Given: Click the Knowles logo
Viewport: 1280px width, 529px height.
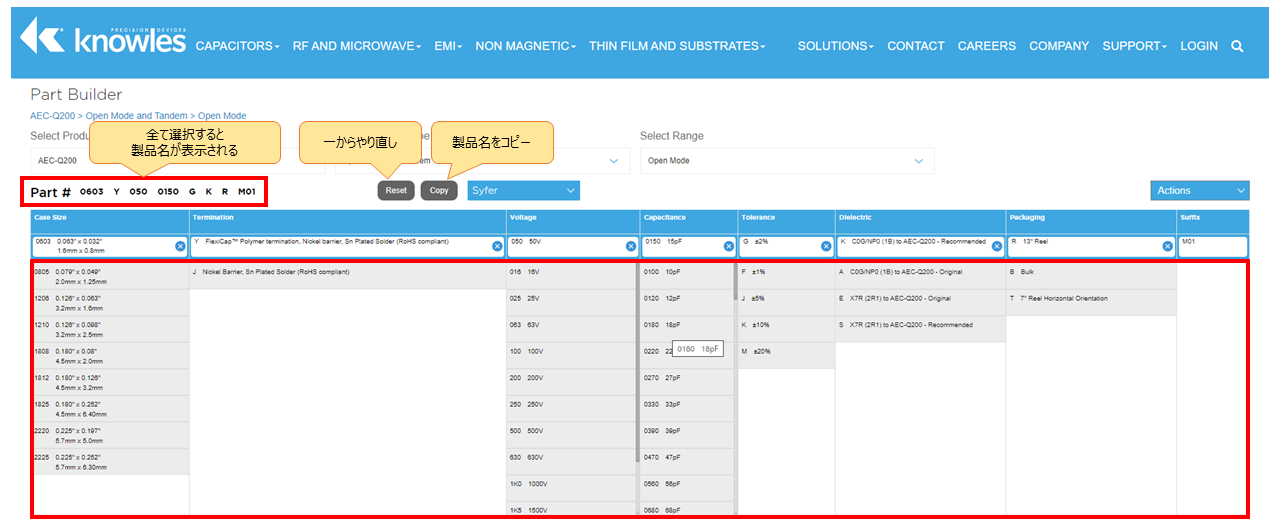Looking at the screenshot, I should point(103,37).
